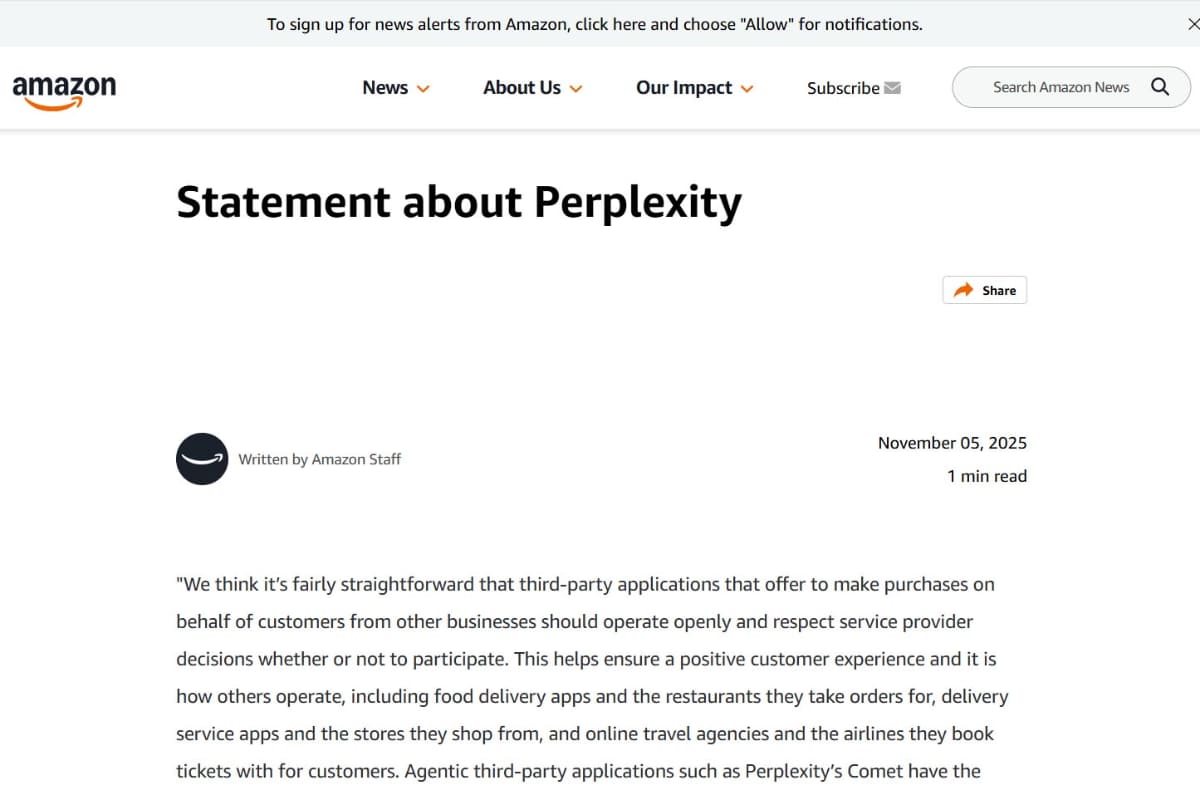1200x800 pixels.
Task: Click the Statement about Perplexity headline
Action: pyautogui.click(x=459, y=202)
